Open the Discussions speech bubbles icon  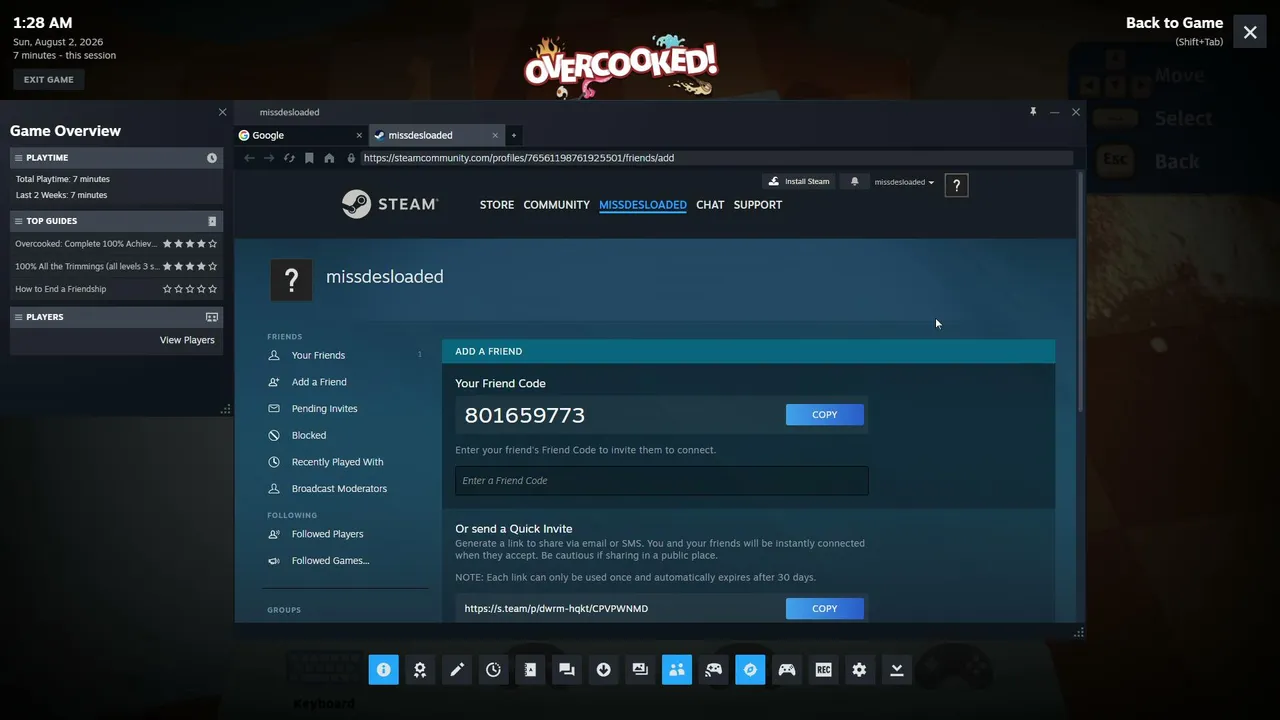pyautogui.click(x=567, y=670)
